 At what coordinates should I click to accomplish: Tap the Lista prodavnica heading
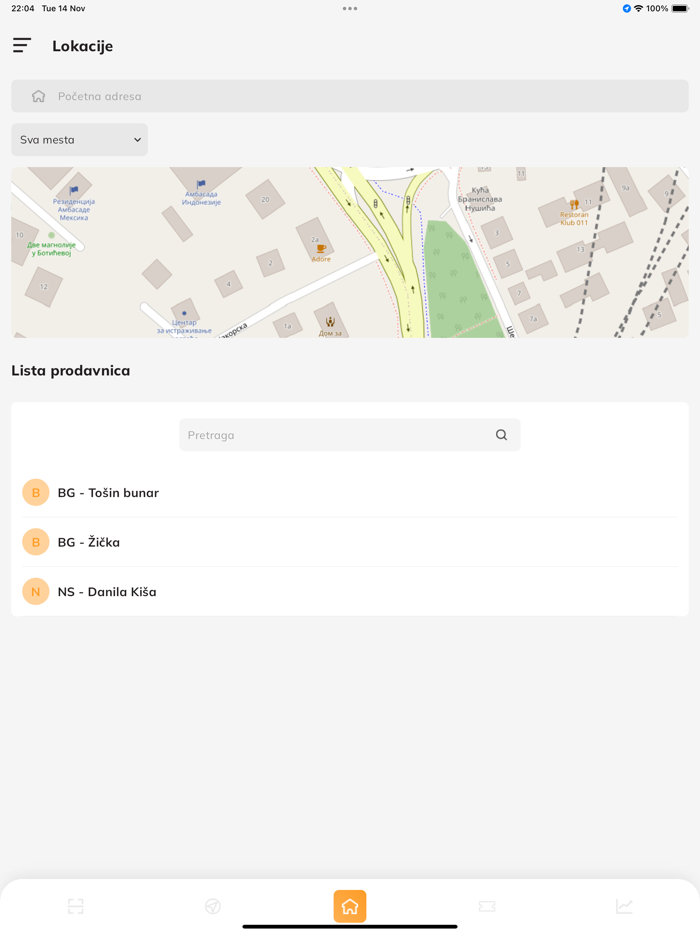pos(70,371)
